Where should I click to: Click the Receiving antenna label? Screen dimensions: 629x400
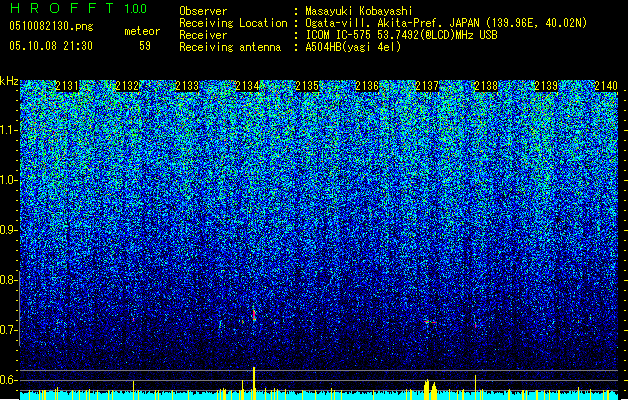pos(230,47)
